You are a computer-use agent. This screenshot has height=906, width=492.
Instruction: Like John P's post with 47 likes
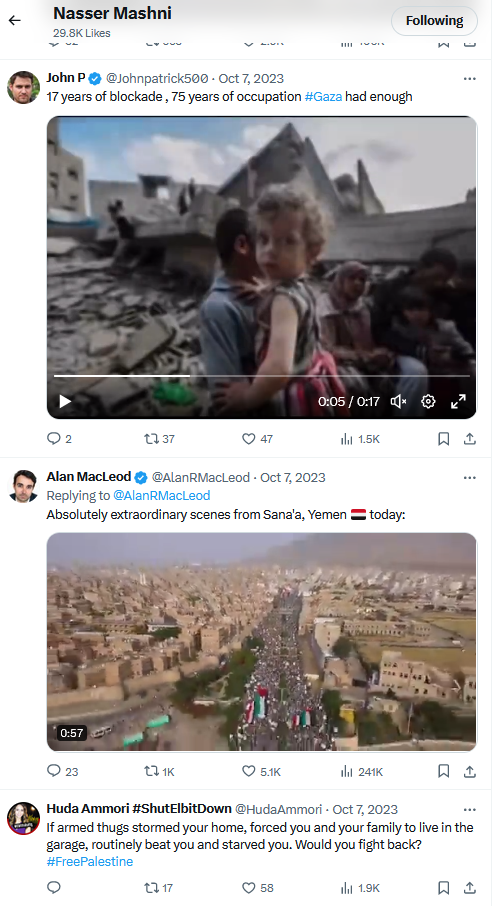coord(257,439)
